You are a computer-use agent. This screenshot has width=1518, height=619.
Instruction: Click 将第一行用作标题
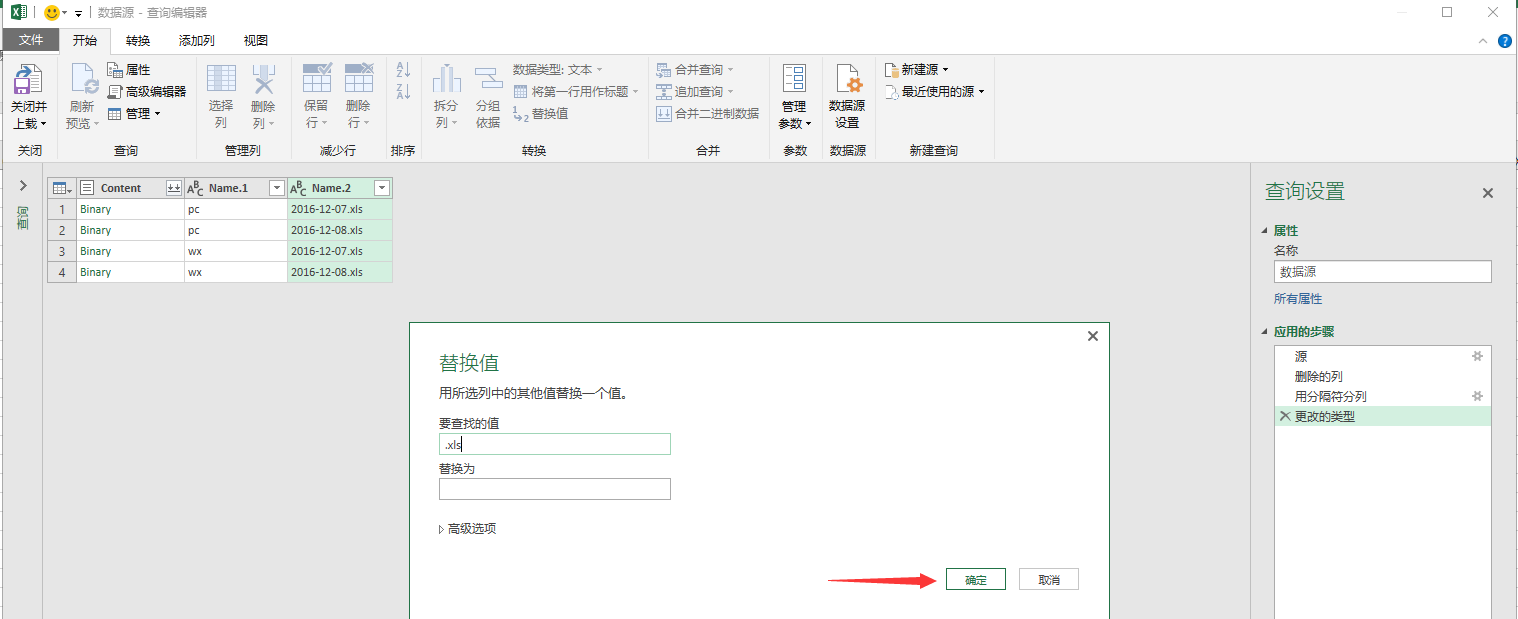575,91
